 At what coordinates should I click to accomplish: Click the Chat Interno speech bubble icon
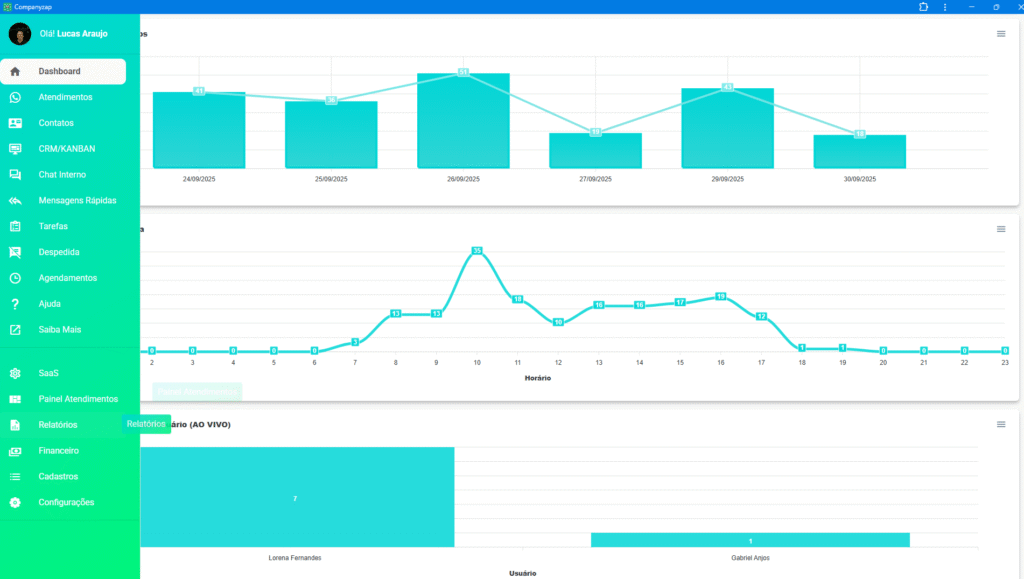click(15, 175)
